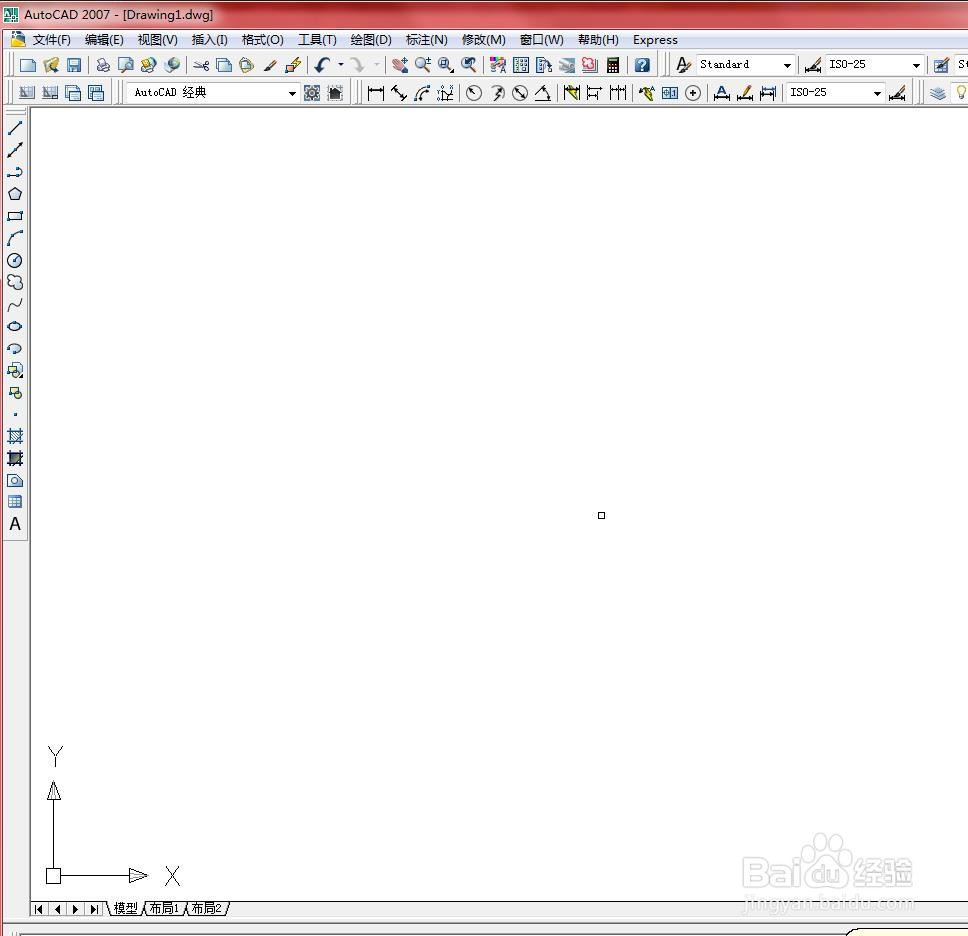
Task: Select the Revision Cloud tool
Action: pos(15,282)
